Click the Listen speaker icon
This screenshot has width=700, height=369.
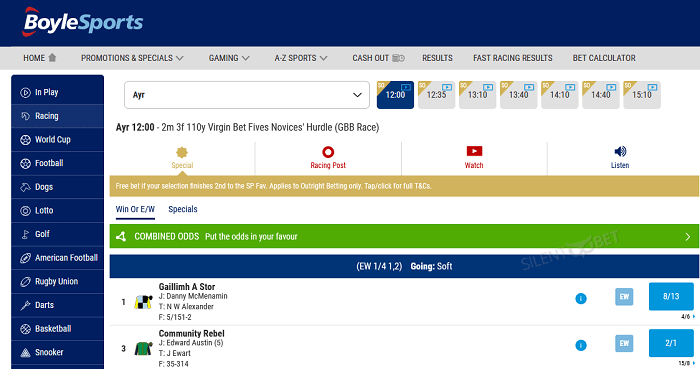point(620,151)
